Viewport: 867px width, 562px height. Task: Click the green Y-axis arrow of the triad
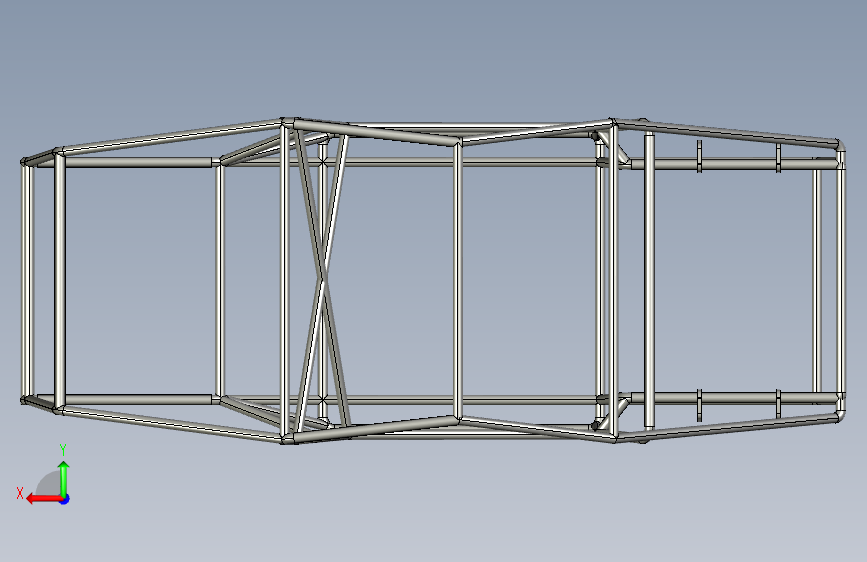coord(64,478)
